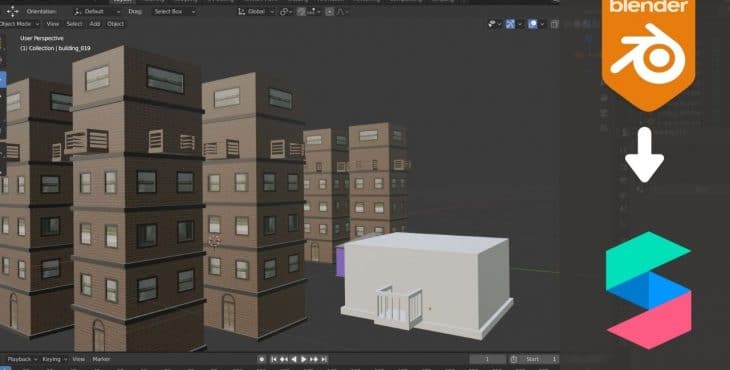Click the 'User Perspective' viewport label
730x370 pixels.
(x=42, y=38)
